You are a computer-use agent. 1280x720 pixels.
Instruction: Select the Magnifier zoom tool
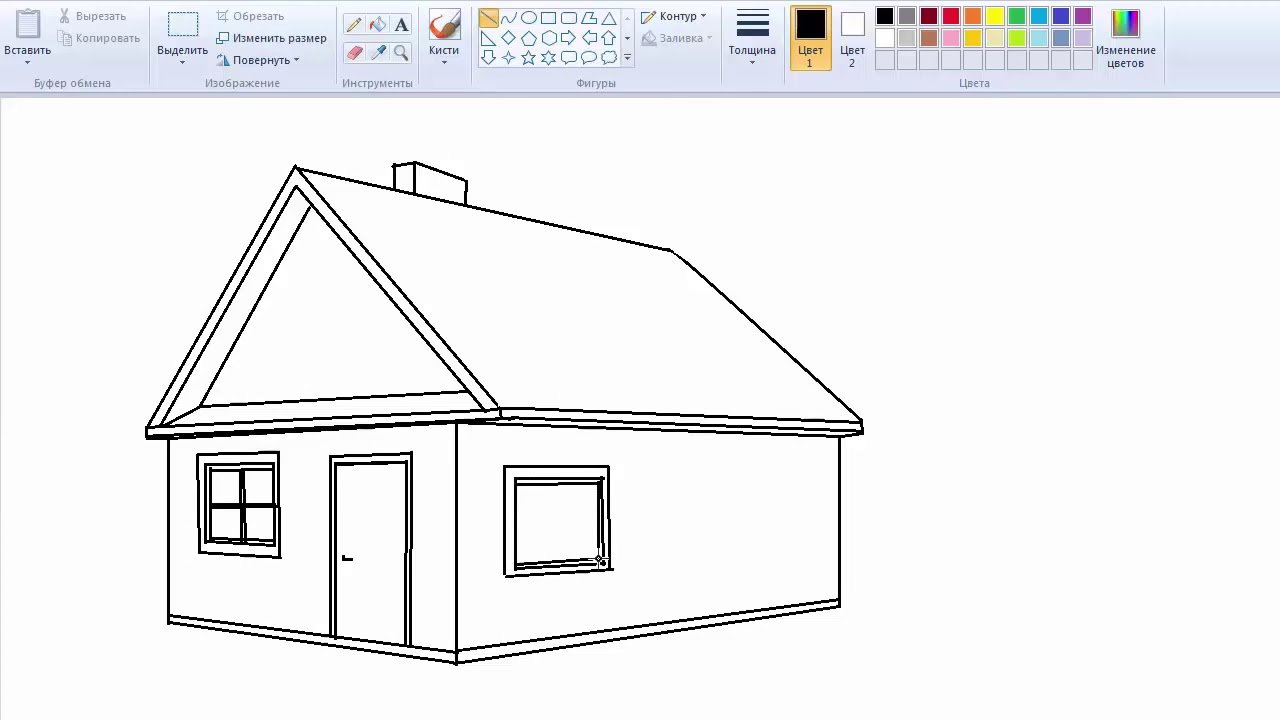pos(401,52)
